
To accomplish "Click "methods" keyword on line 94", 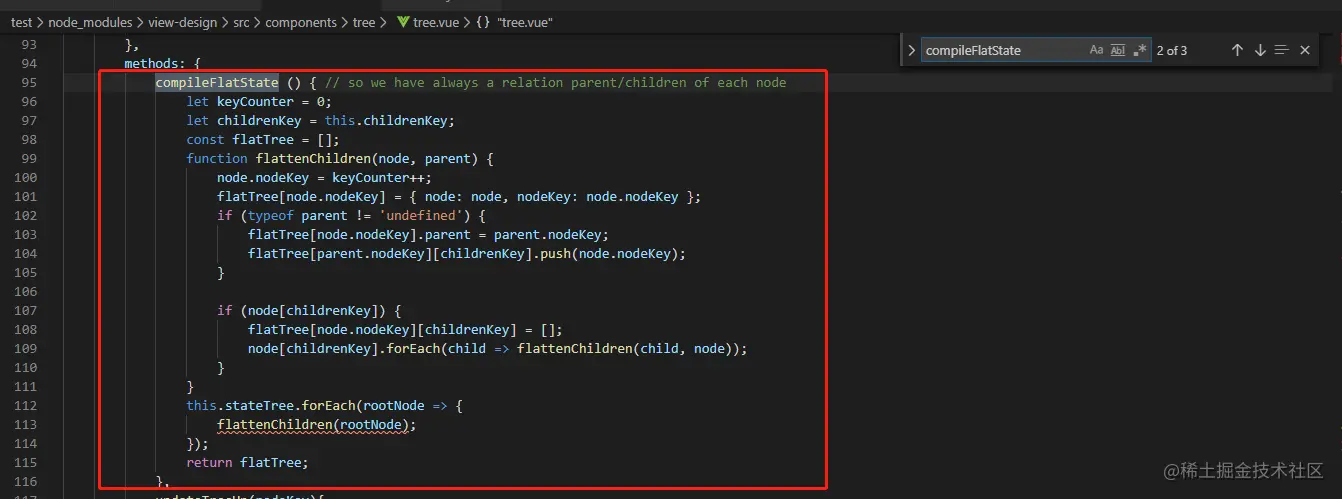I will click(151, 63).
